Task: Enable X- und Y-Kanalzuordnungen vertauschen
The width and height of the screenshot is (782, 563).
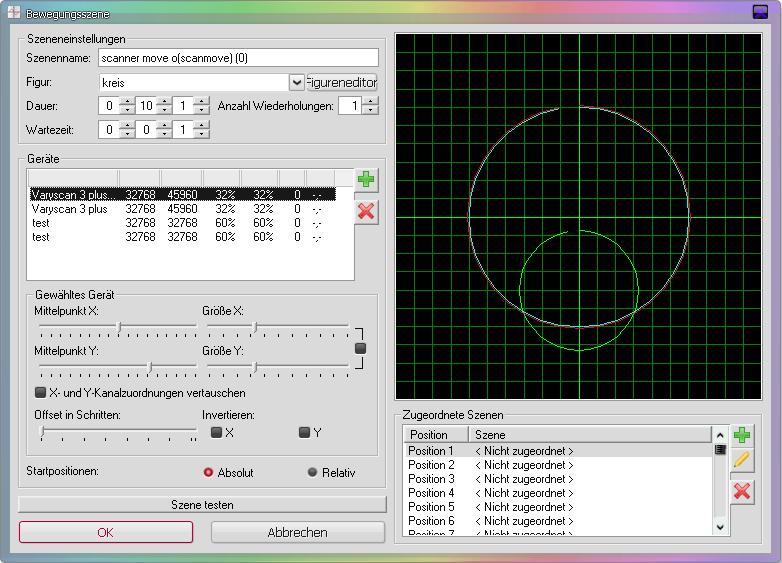Action: click(41, 392)
